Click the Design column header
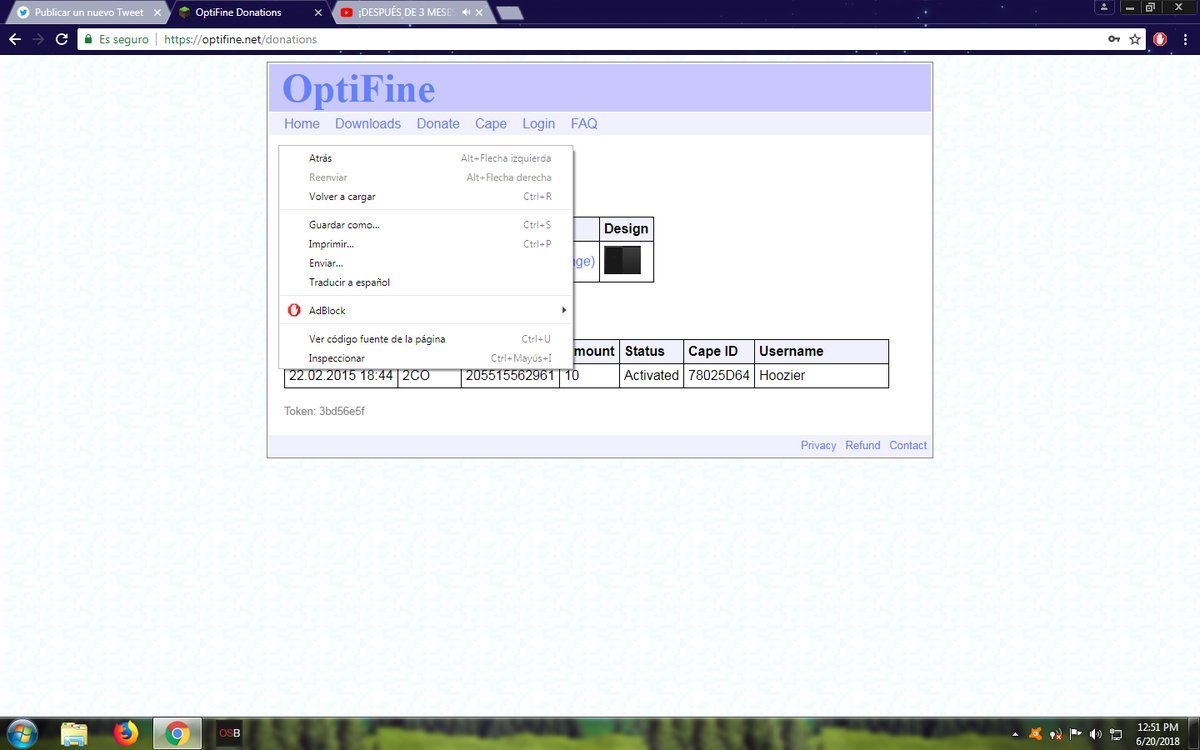The width and height of the screenshot is (1200, 750). (x=626, y=229)
